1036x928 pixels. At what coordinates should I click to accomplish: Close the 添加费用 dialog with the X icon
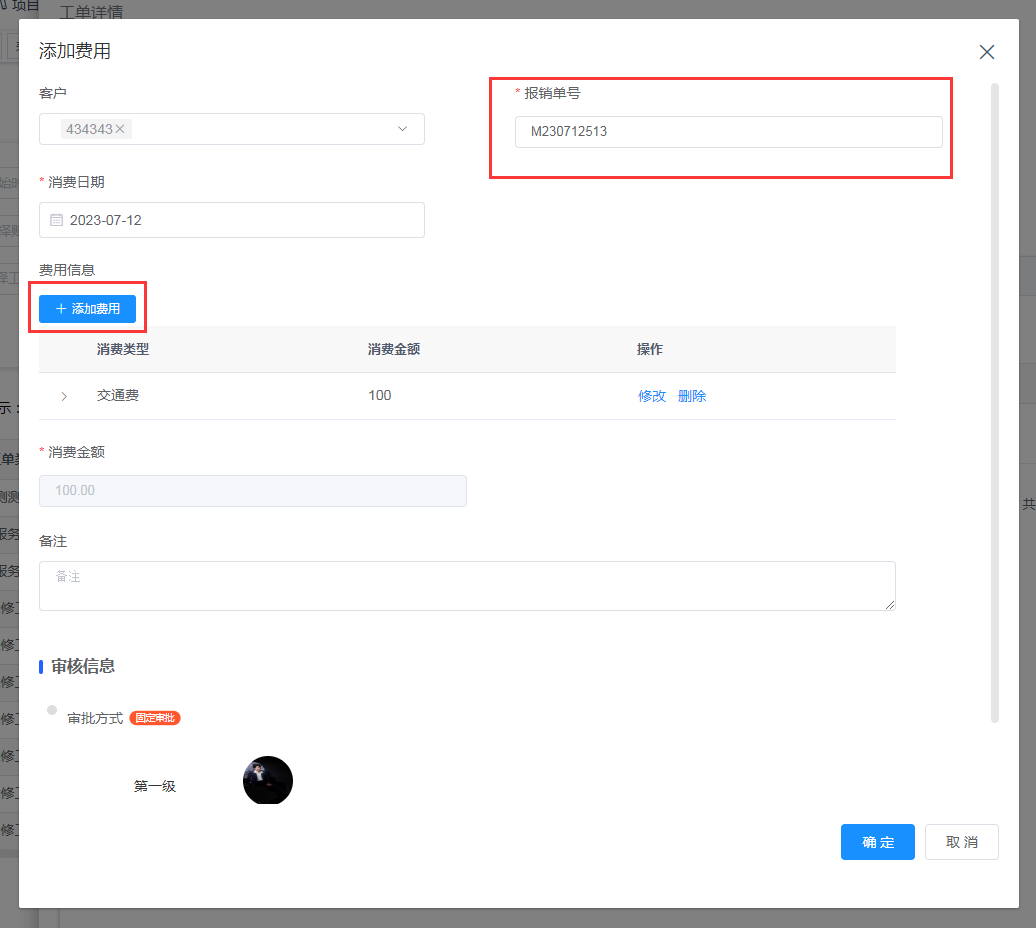click(x=986, y=52)
